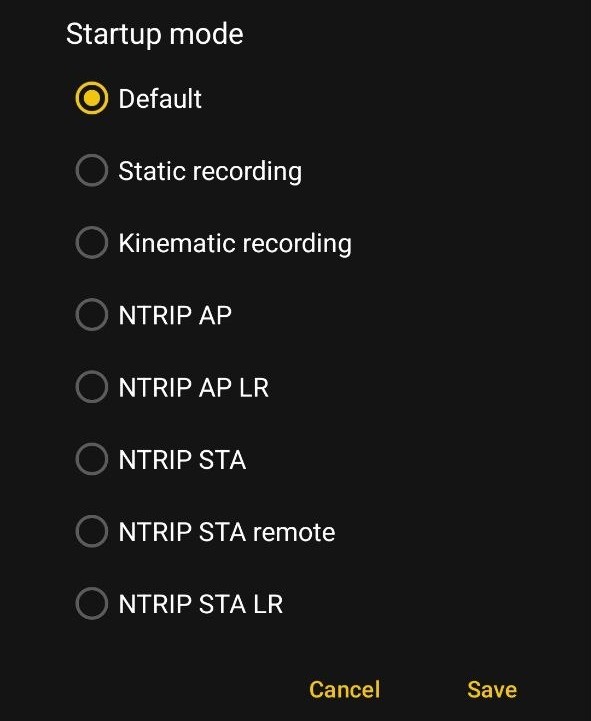Save the selected startup mode
Image resolution: width=591 pixels, height=721 pixels.
coord(492,689)
